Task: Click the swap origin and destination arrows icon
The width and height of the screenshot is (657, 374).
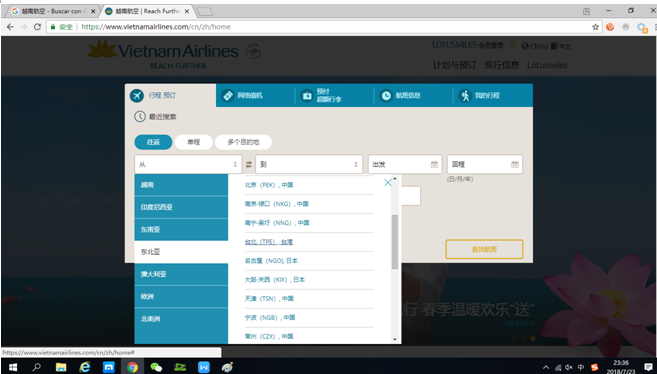Action: pos(249,165)
